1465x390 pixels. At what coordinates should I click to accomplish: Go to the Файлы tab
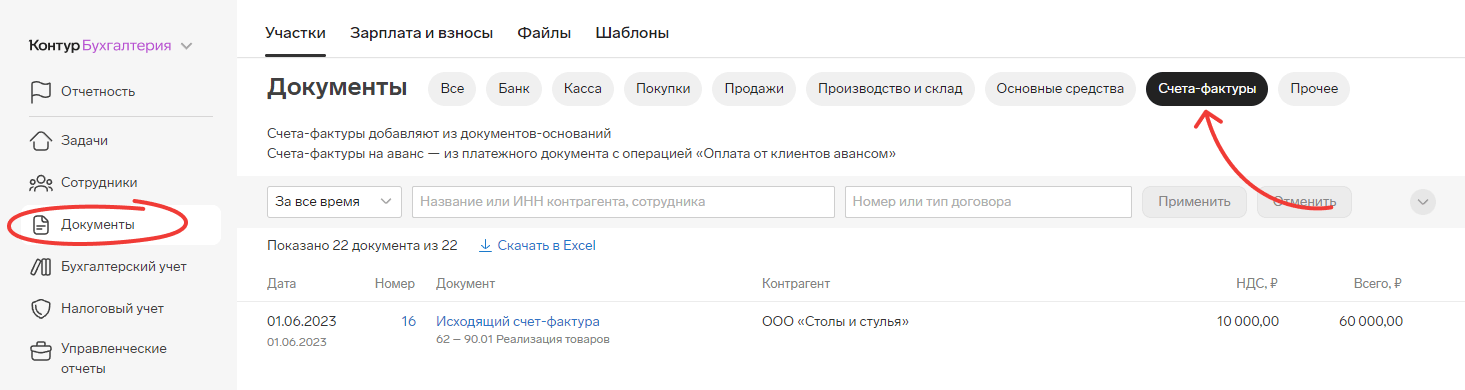[x=544, y=33]
